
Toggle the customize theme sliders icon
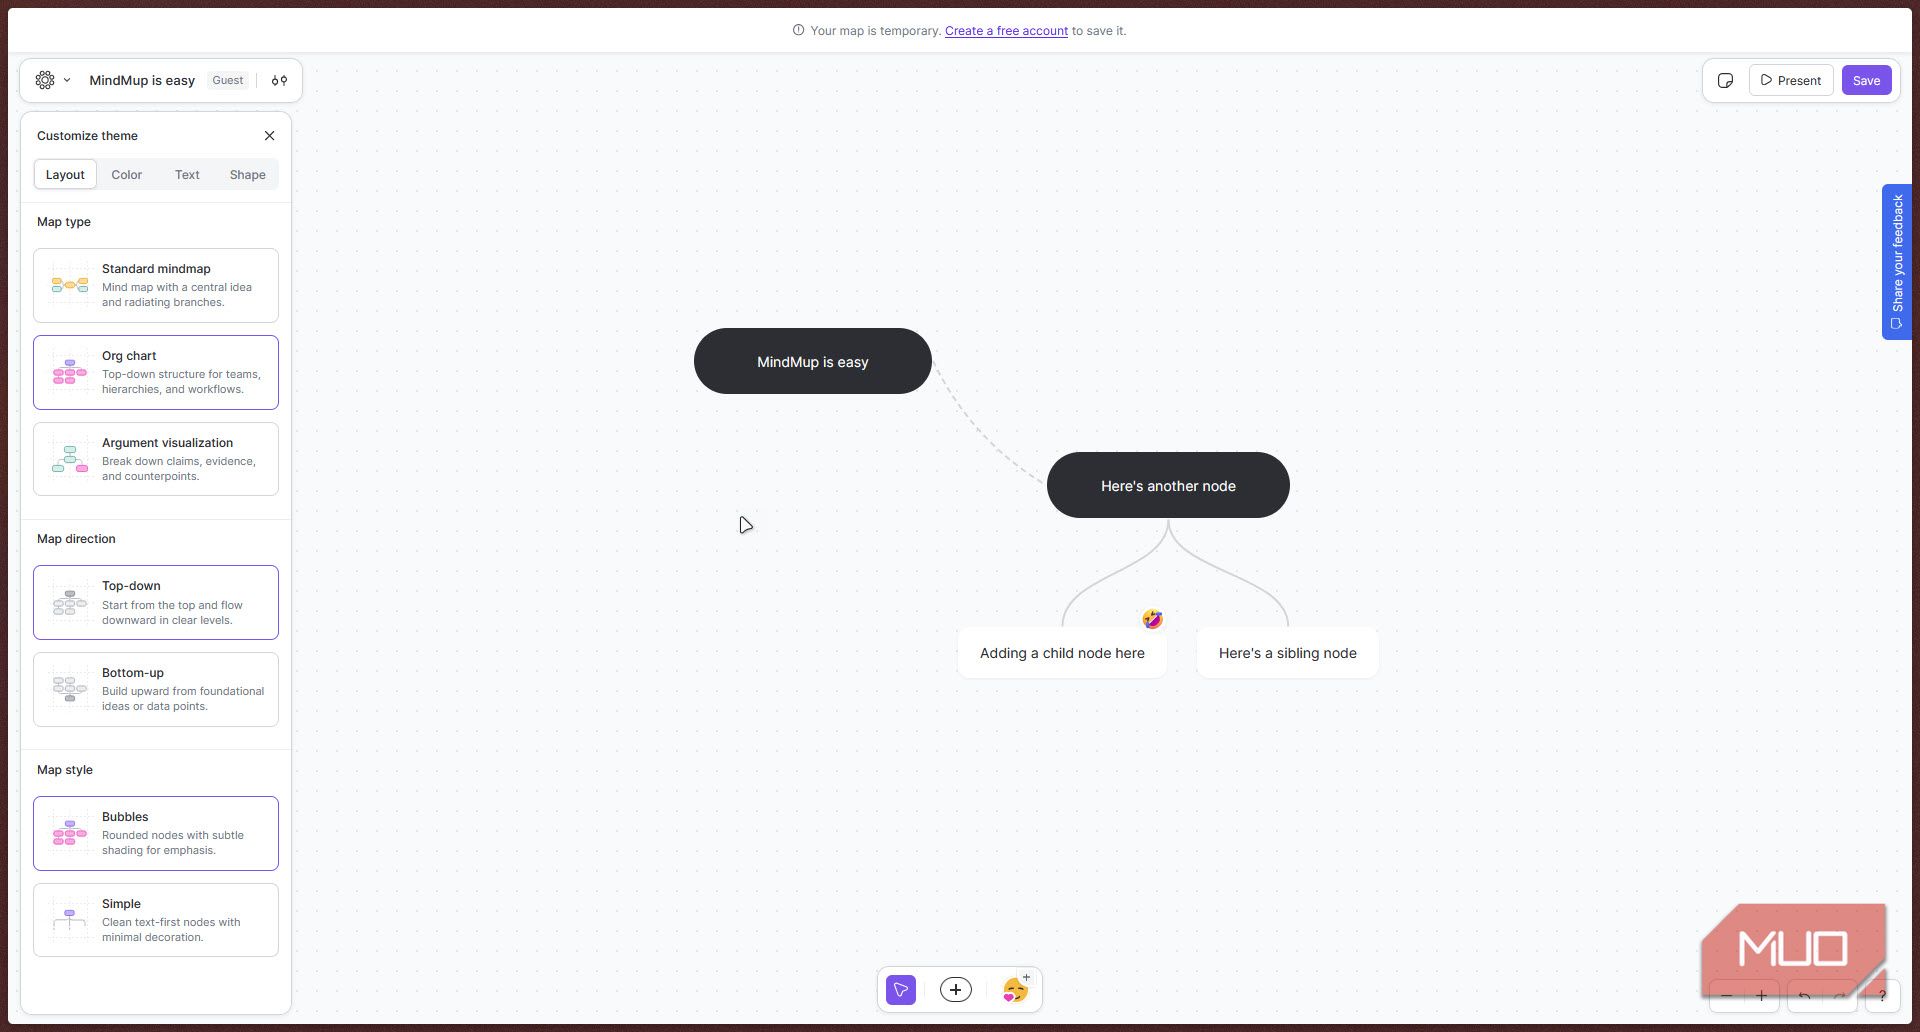click(x=279, y=80)
